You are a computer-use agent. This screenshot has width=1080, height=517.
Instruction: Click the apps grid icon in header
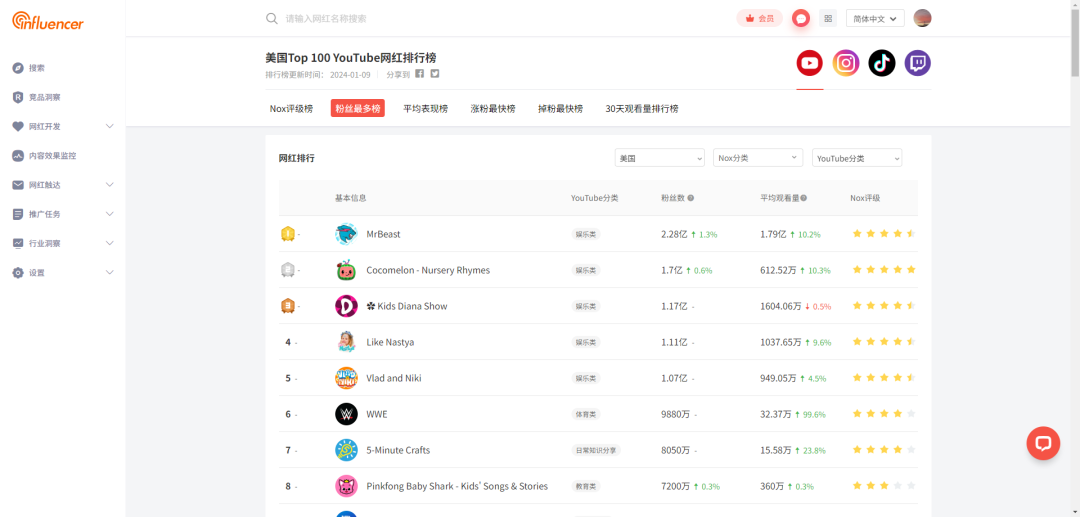pos(828,18)
